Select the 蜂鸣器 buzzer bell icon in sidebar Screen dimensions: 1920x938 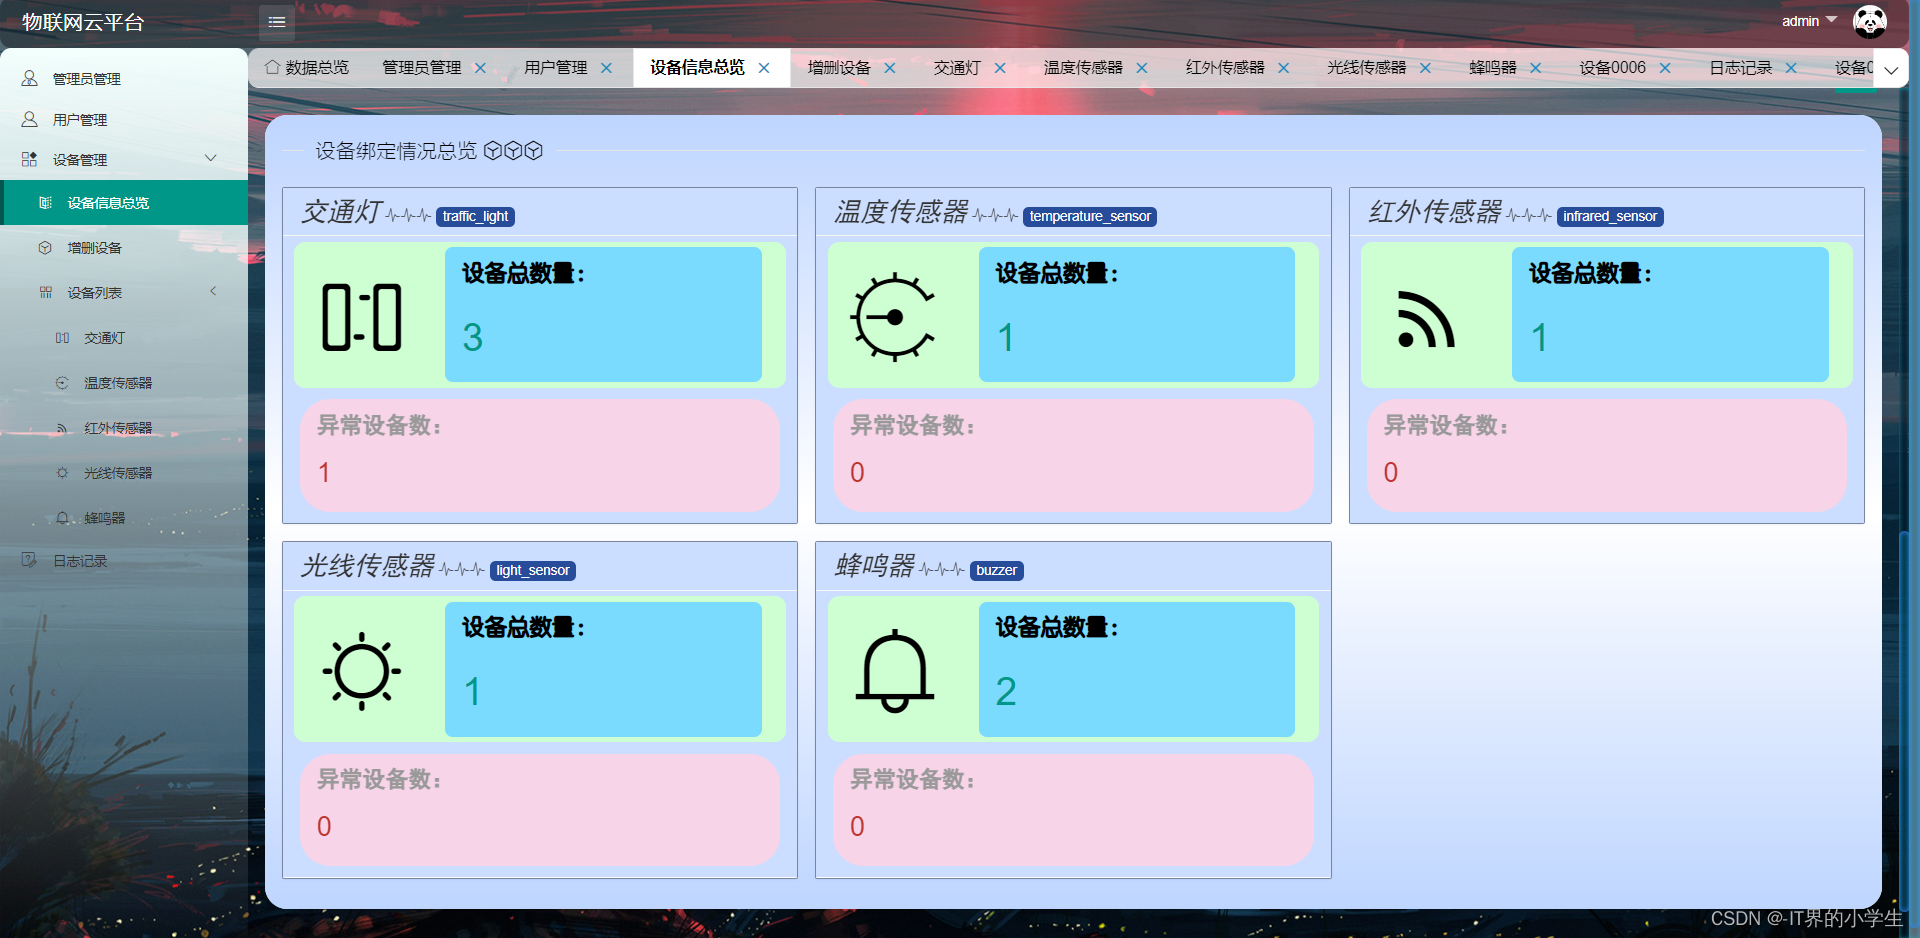(62, 518)
